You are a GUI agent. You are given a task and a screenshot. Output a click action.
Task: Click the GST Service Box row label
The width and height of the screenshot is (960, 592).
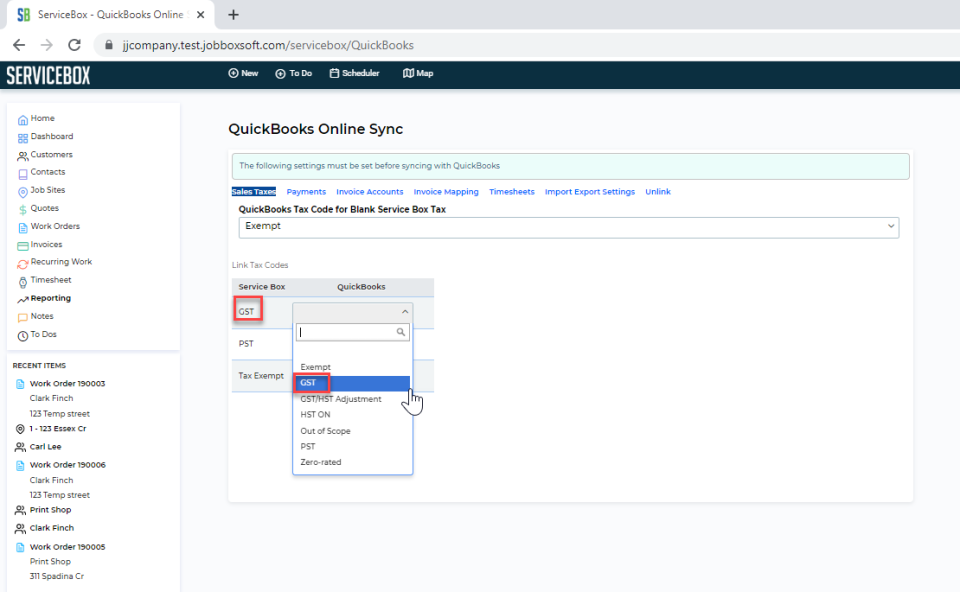(x=246, y=312)
